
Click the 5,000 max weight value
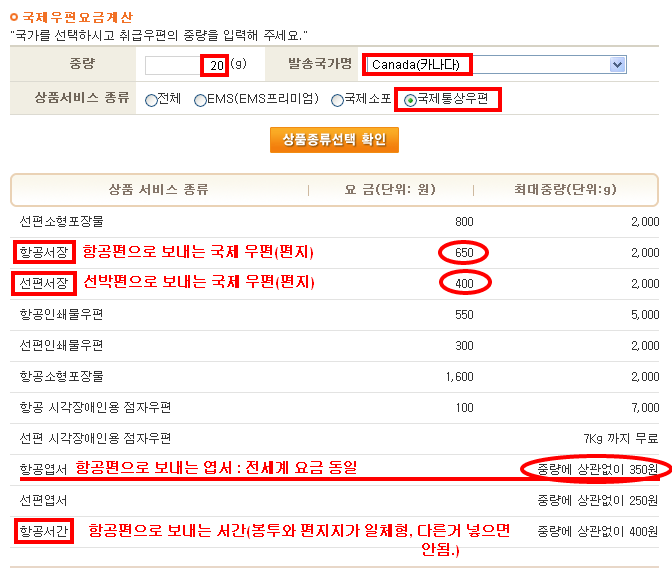coord(645,315)
